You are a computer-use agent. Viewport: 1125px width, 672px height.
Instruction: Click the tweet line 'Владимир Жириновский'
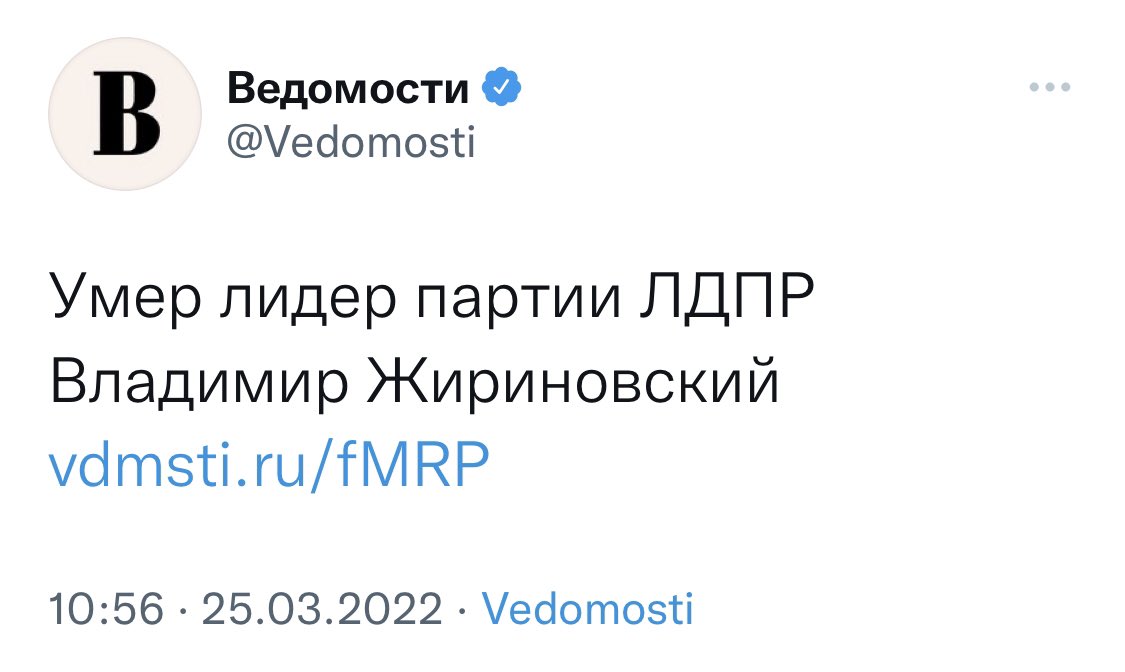click(414, 382)
